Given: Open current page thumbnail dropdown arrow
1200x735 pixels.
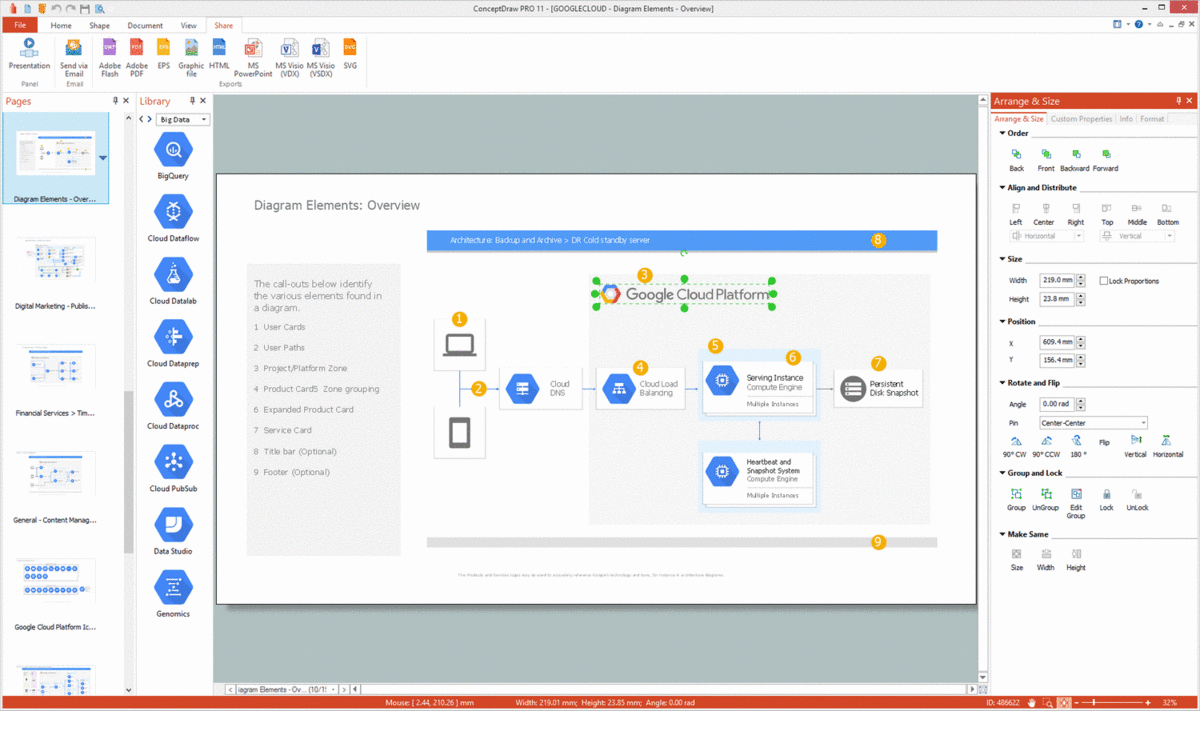Looking at the screenshot, I should pos(103,158).
